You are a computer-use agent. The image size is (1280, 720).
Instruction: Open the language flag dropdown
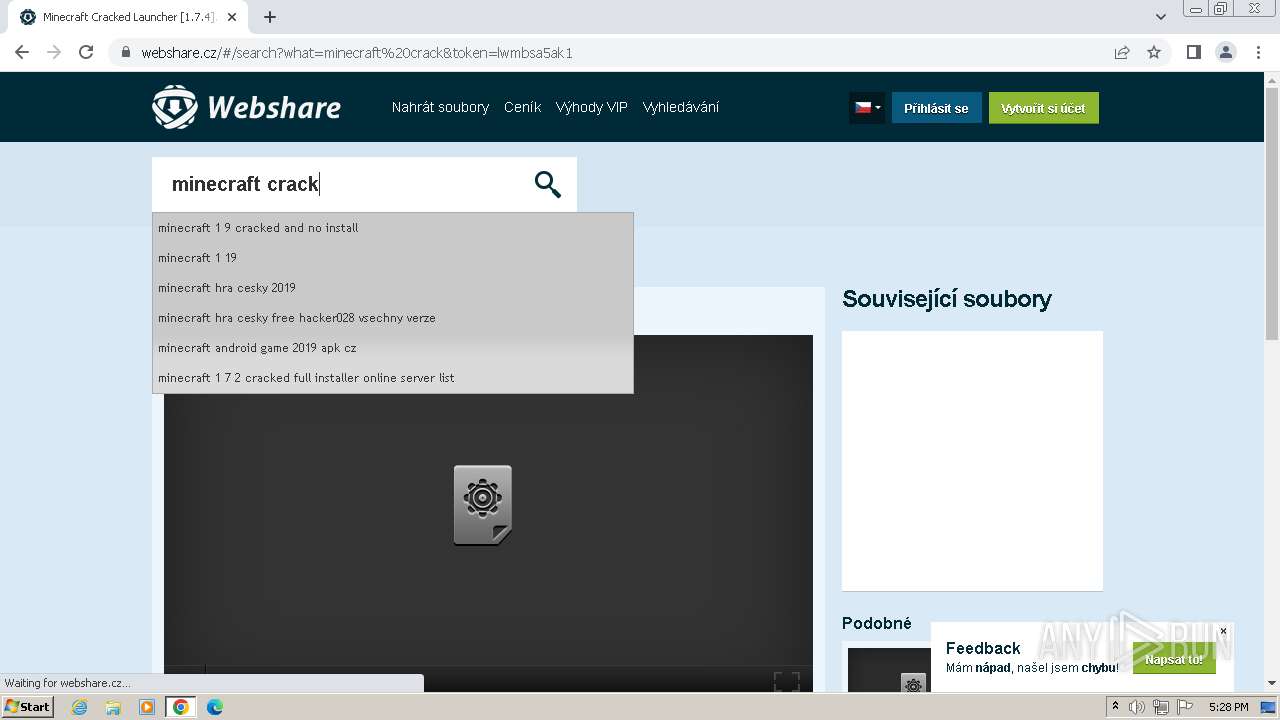pyautogui.click(x=867, y=108)
